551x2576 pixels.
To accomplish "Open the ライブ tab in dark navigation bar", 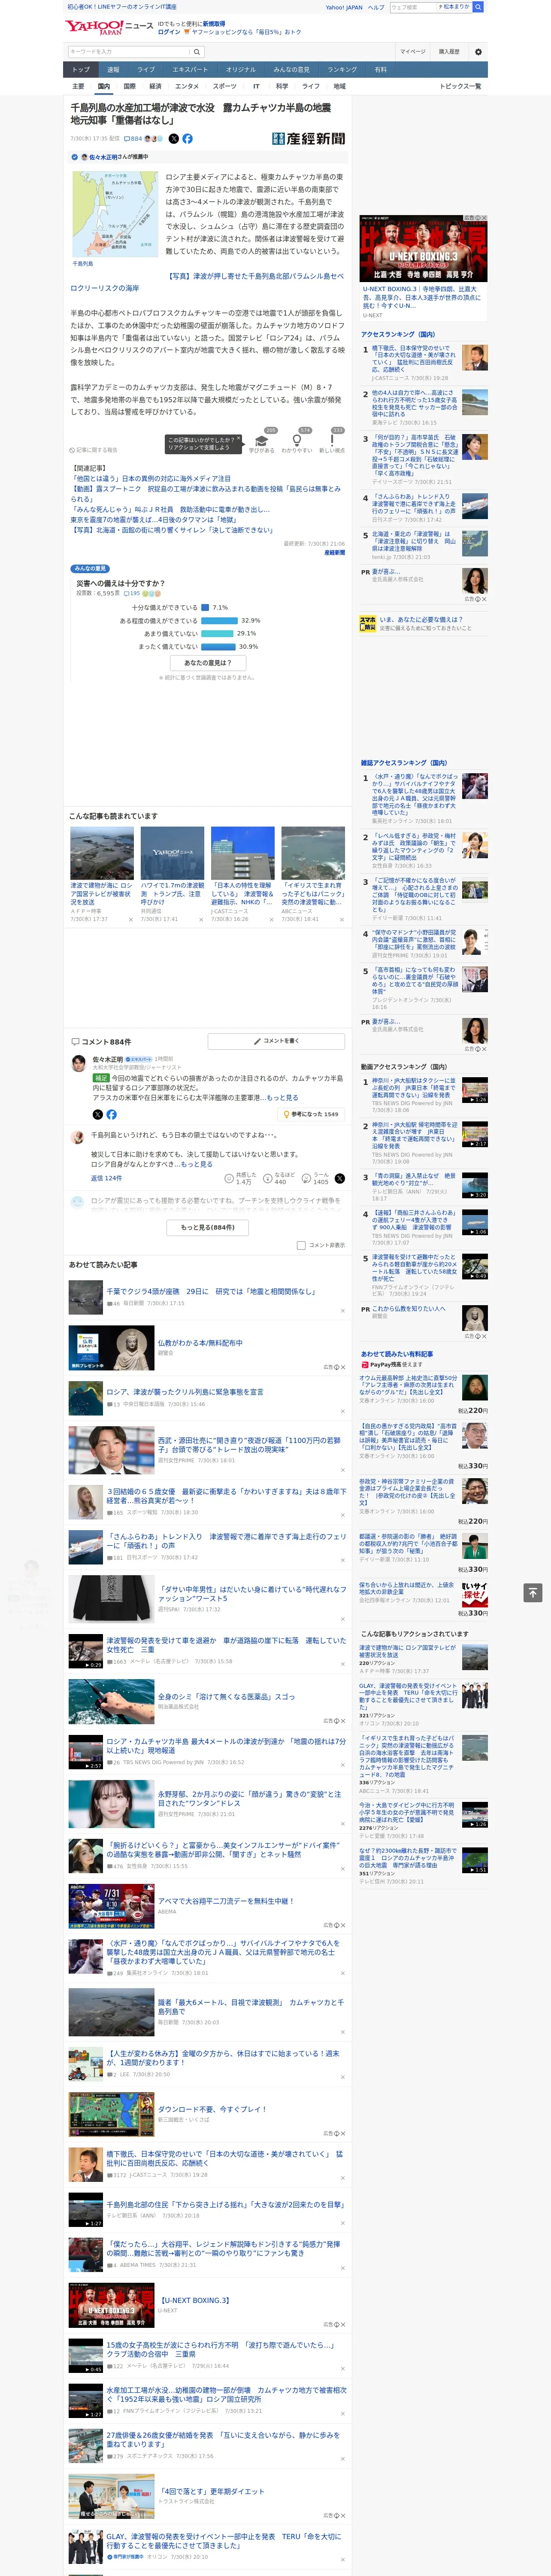I will (x=146, y=69).
